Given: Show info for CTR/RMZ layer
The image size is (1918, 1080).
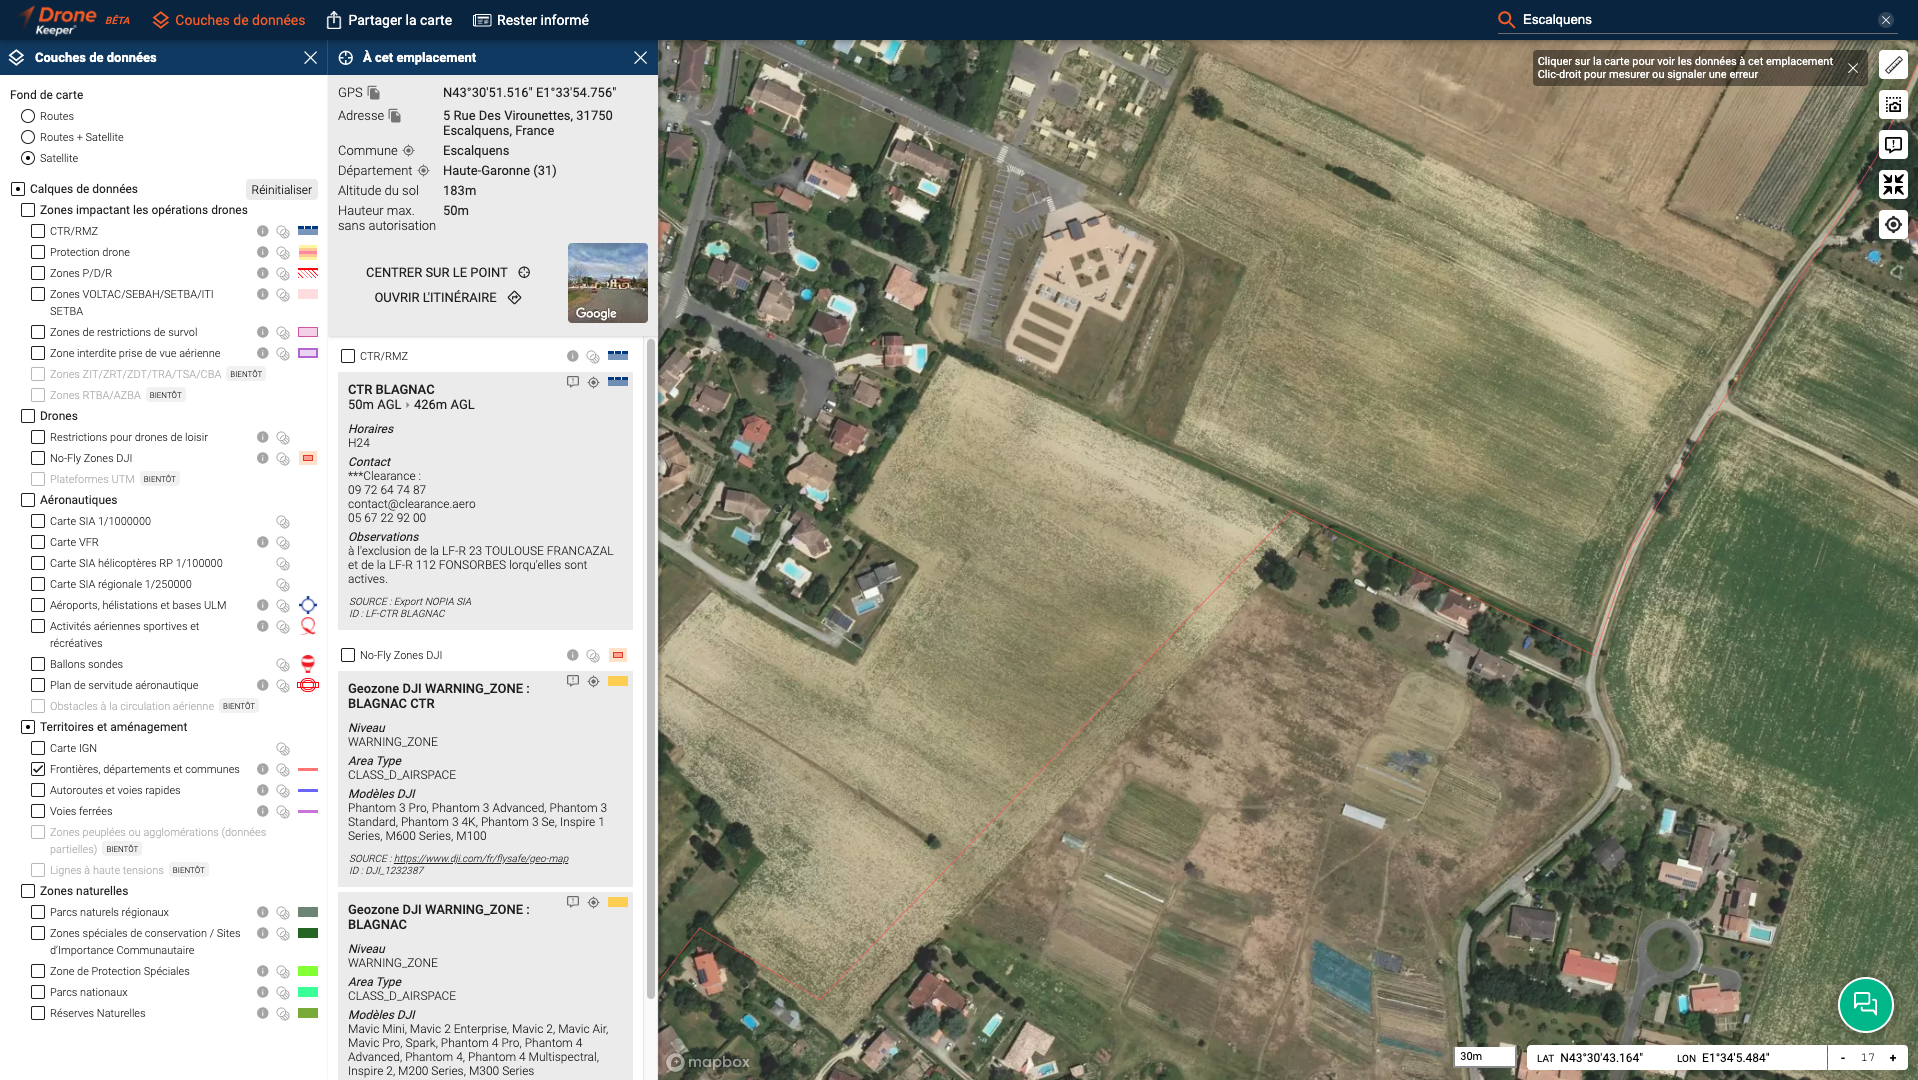Looking at the screenshot, I should coord(262,231).
